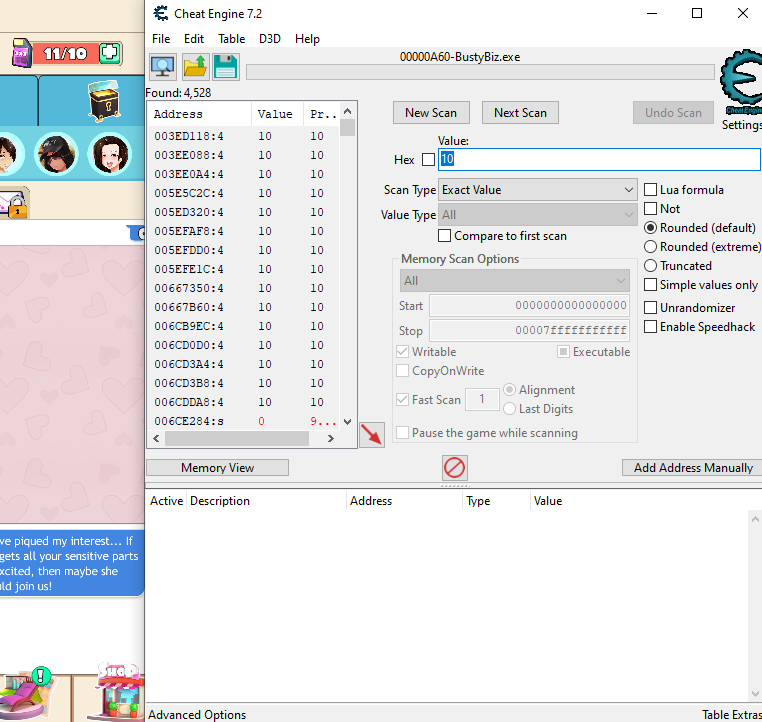Click the game's treasure chest icon
The width and height of the screenshot is (762, 722).
[104, 101]
